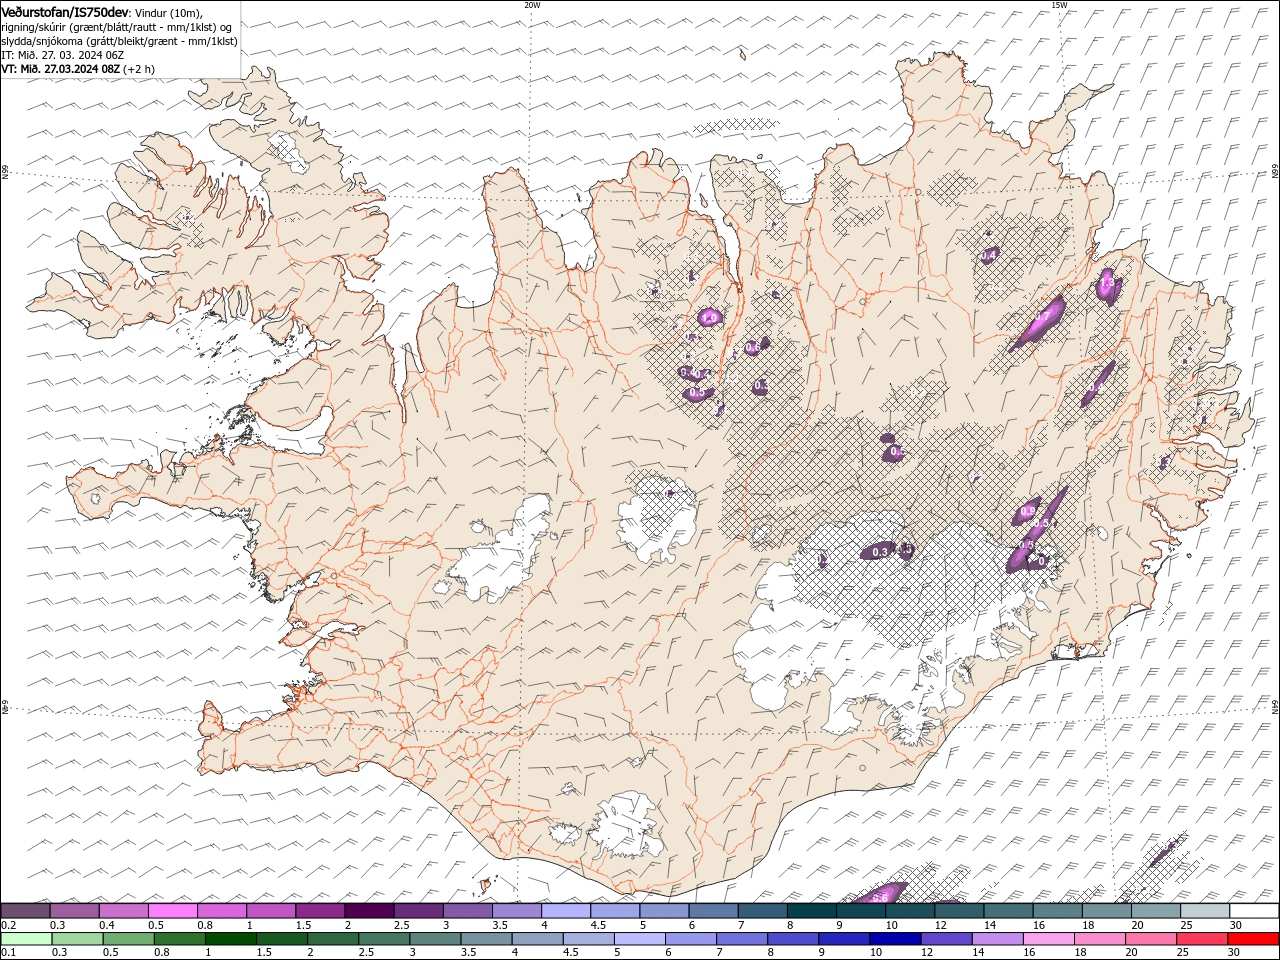Click the 'VT: Mið. 27.03.2024 08Z' valid time
The width and height of the screenshot is (1280, 960).
(x=60, y=69)
